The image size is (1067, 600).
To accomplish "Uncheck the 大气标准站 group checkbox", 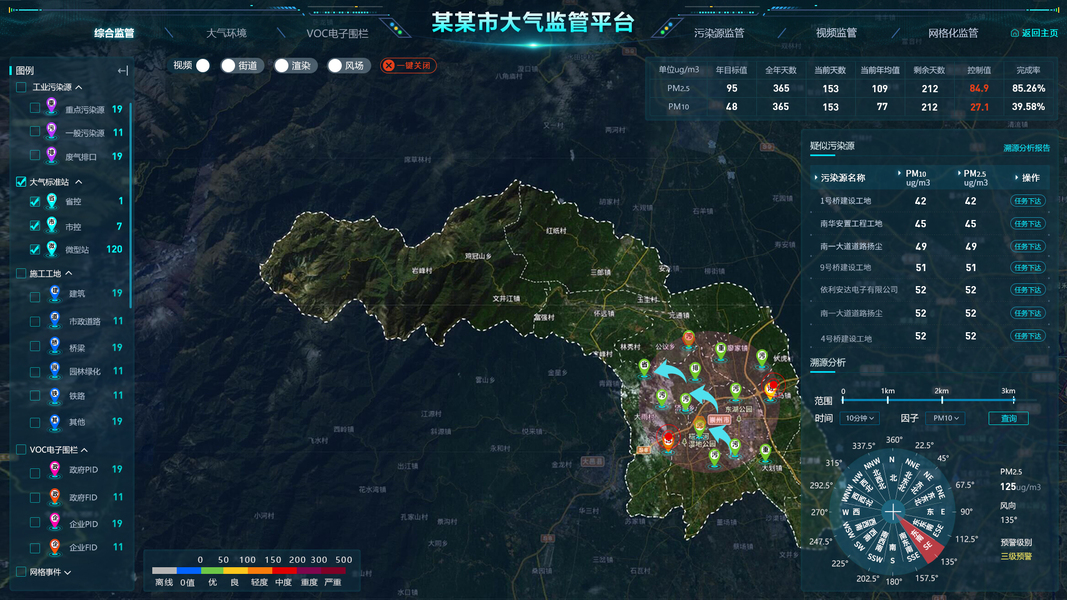I will tap(21, 182).
